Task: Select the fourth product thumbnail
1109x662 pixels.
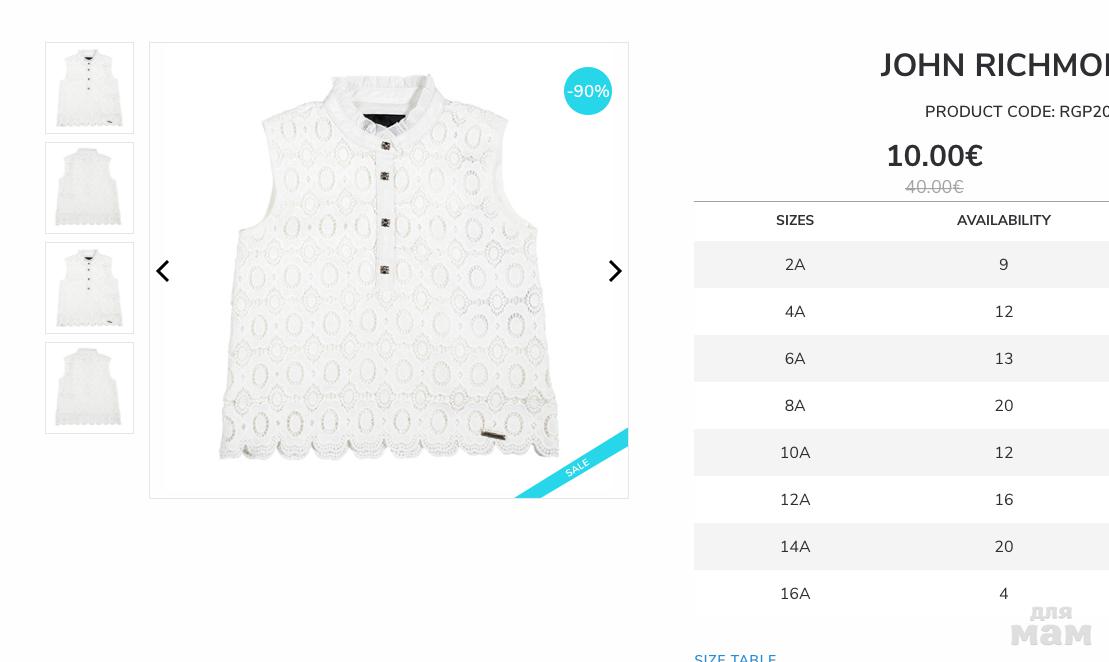Action: coord(89,388)
